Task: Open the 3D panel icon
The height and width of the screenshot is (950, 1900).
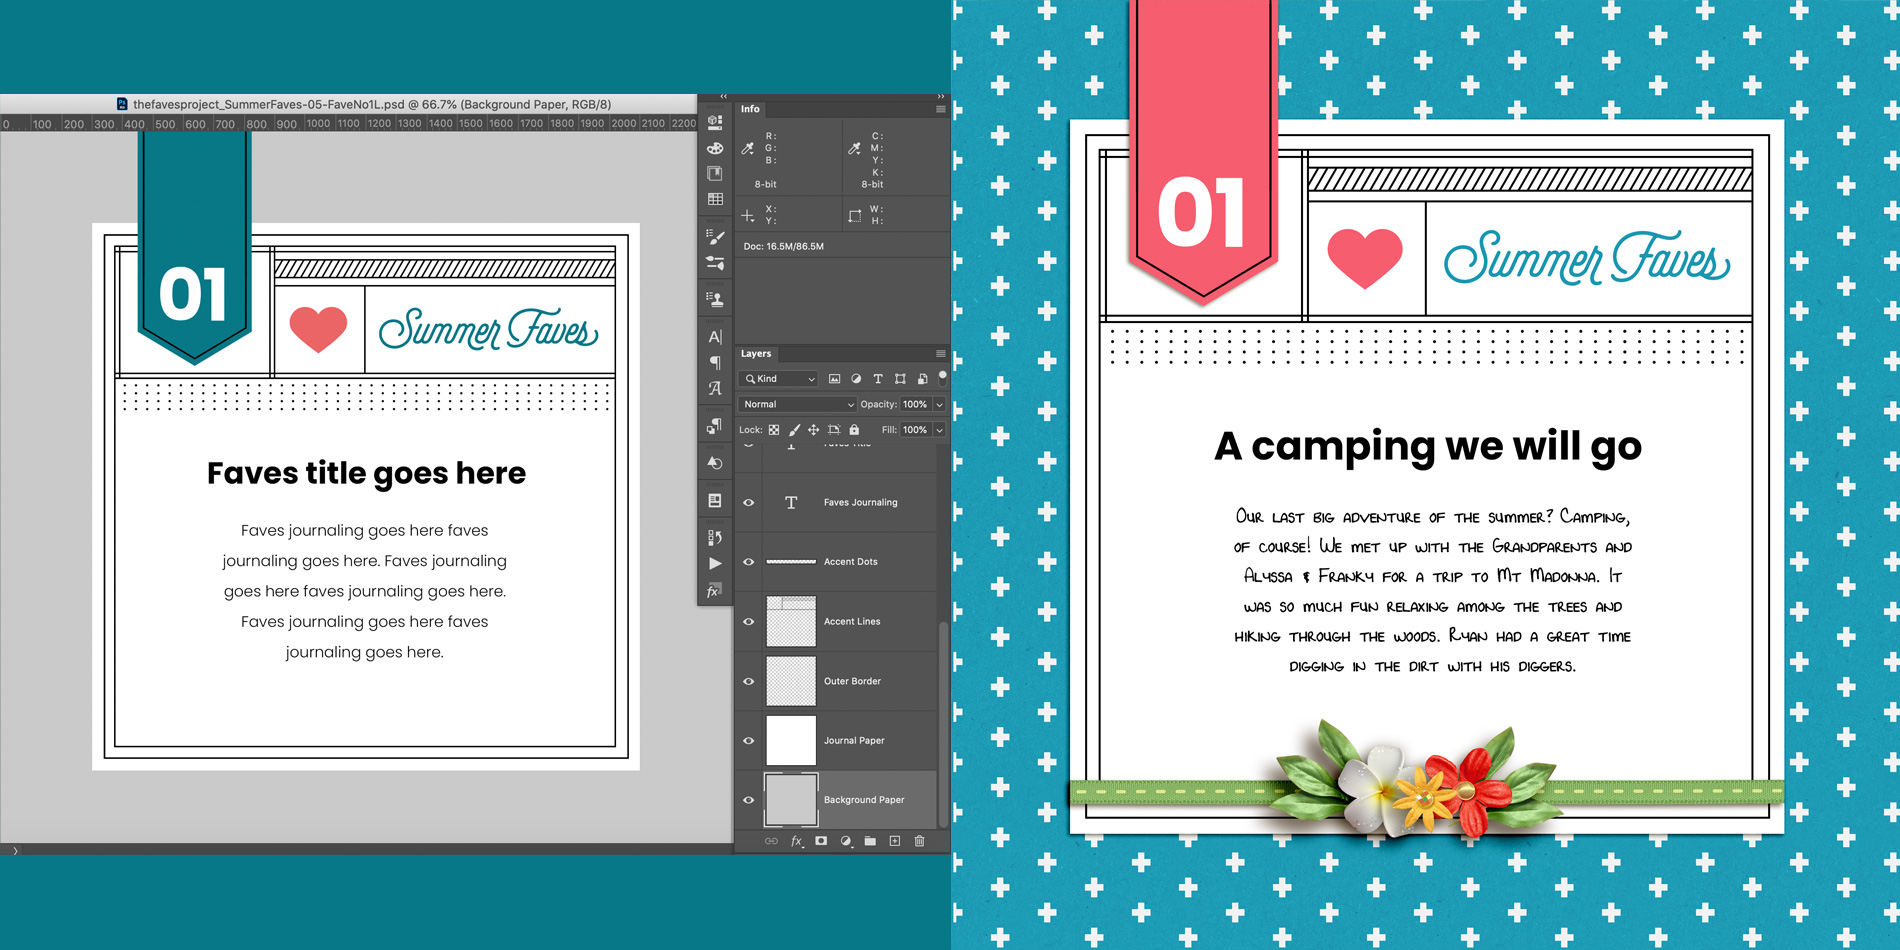Action: 715,122
